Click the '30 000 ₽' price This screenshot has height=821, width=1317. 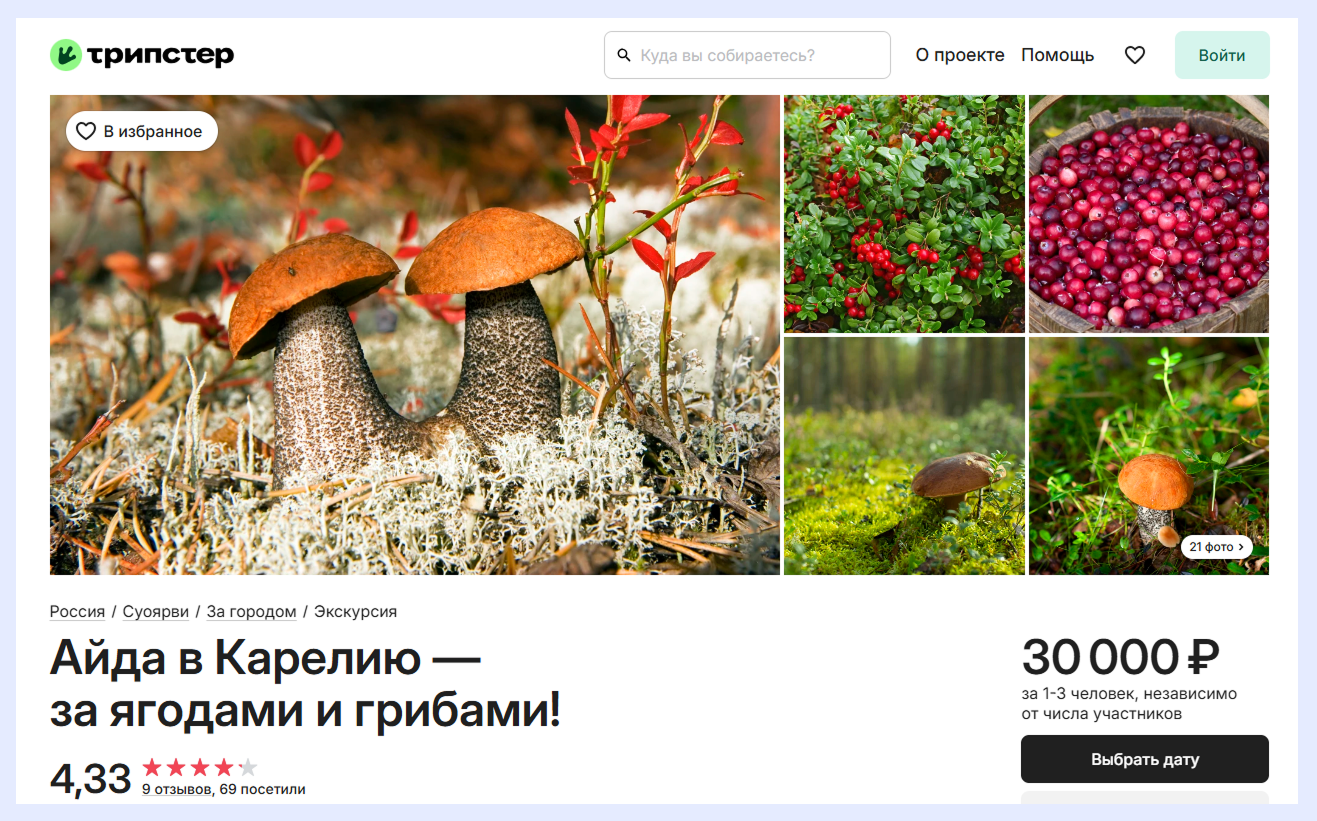(x=1120, y=657)
